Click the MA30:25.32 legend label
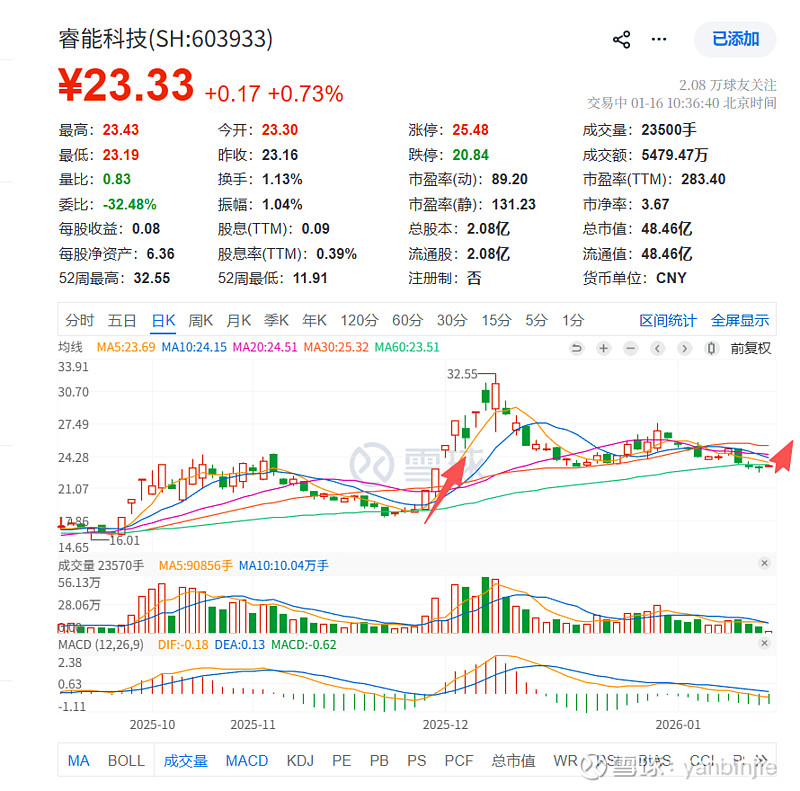The image size is (800, 791). pyautogui.click(x=336, y=347)
